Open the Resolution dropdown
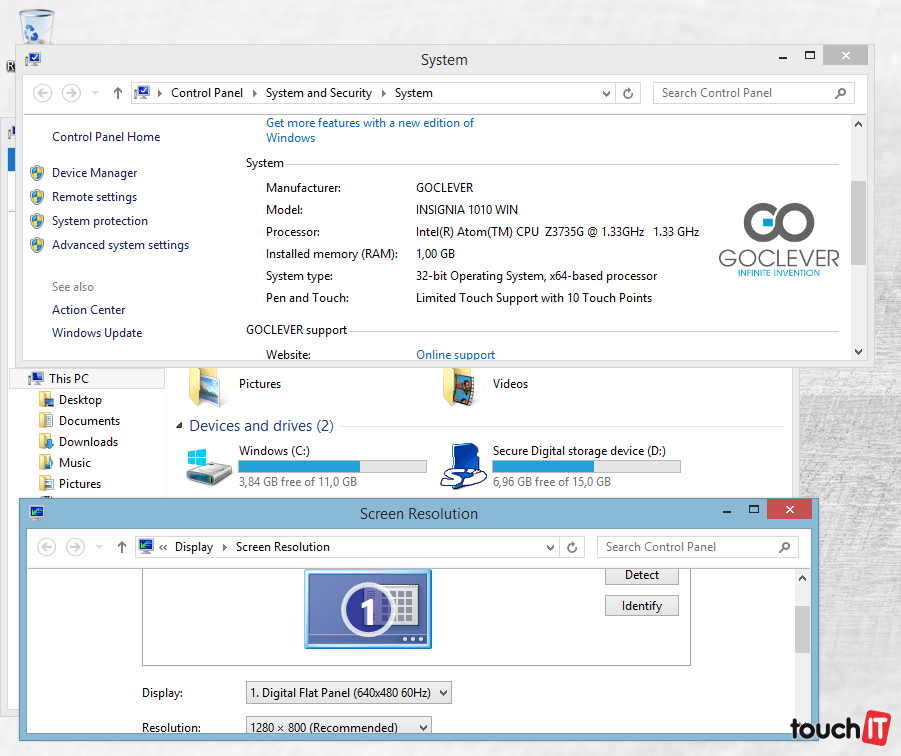Screen dimensions: 901x756 point(338,728)
